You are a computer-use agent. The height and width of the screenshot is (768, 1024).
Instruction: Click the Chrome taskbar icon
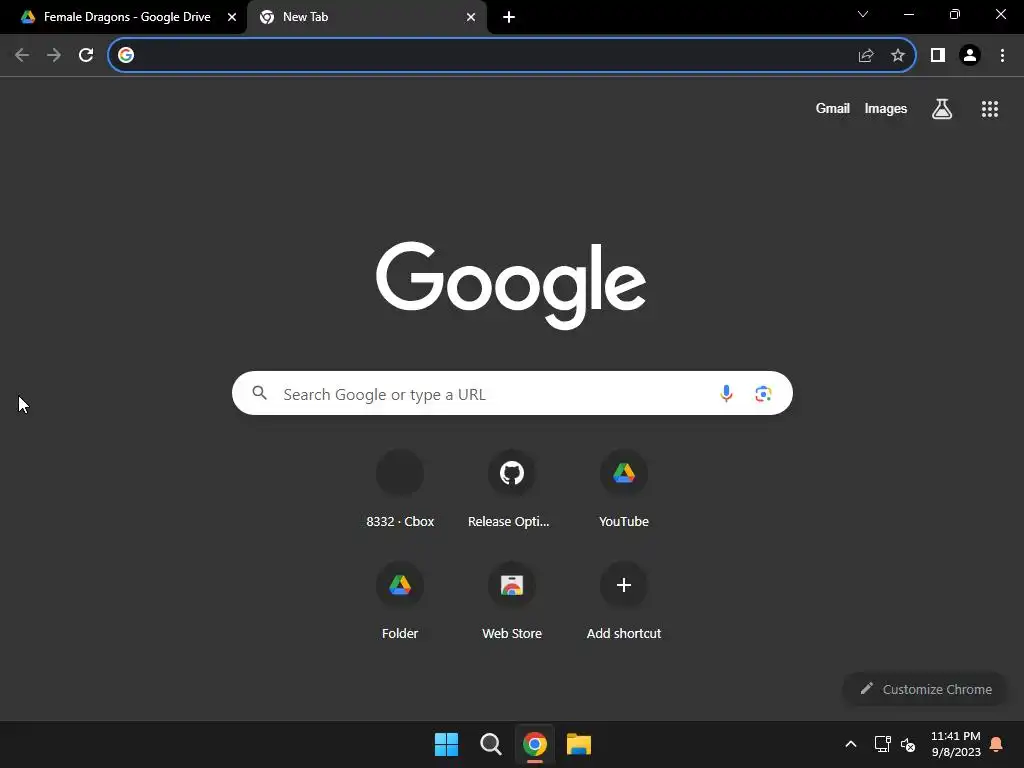point(535,744)
